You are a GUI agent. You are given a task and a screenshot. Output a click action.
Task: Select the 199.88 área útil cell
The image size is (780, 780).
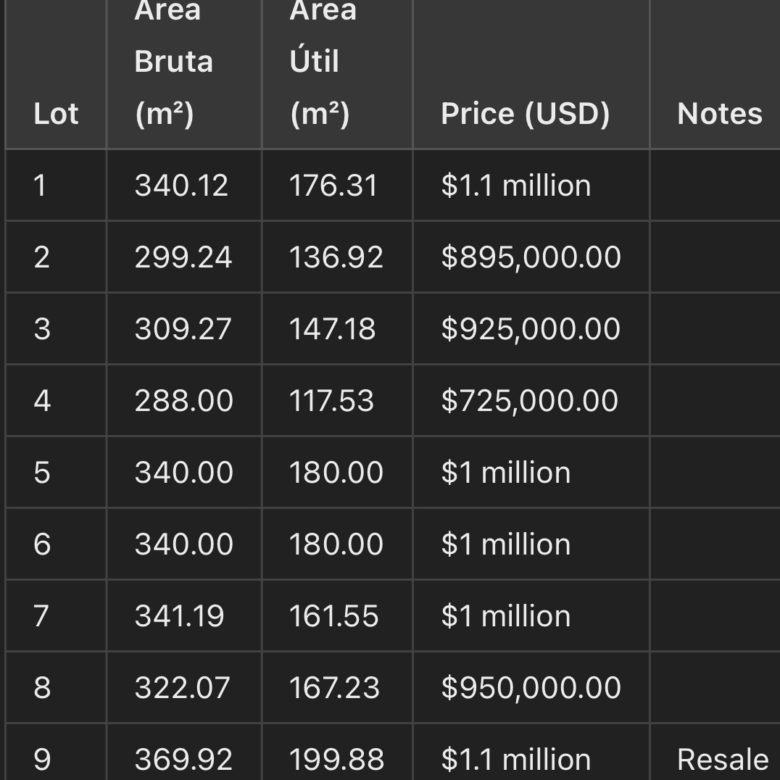[336, 760]
